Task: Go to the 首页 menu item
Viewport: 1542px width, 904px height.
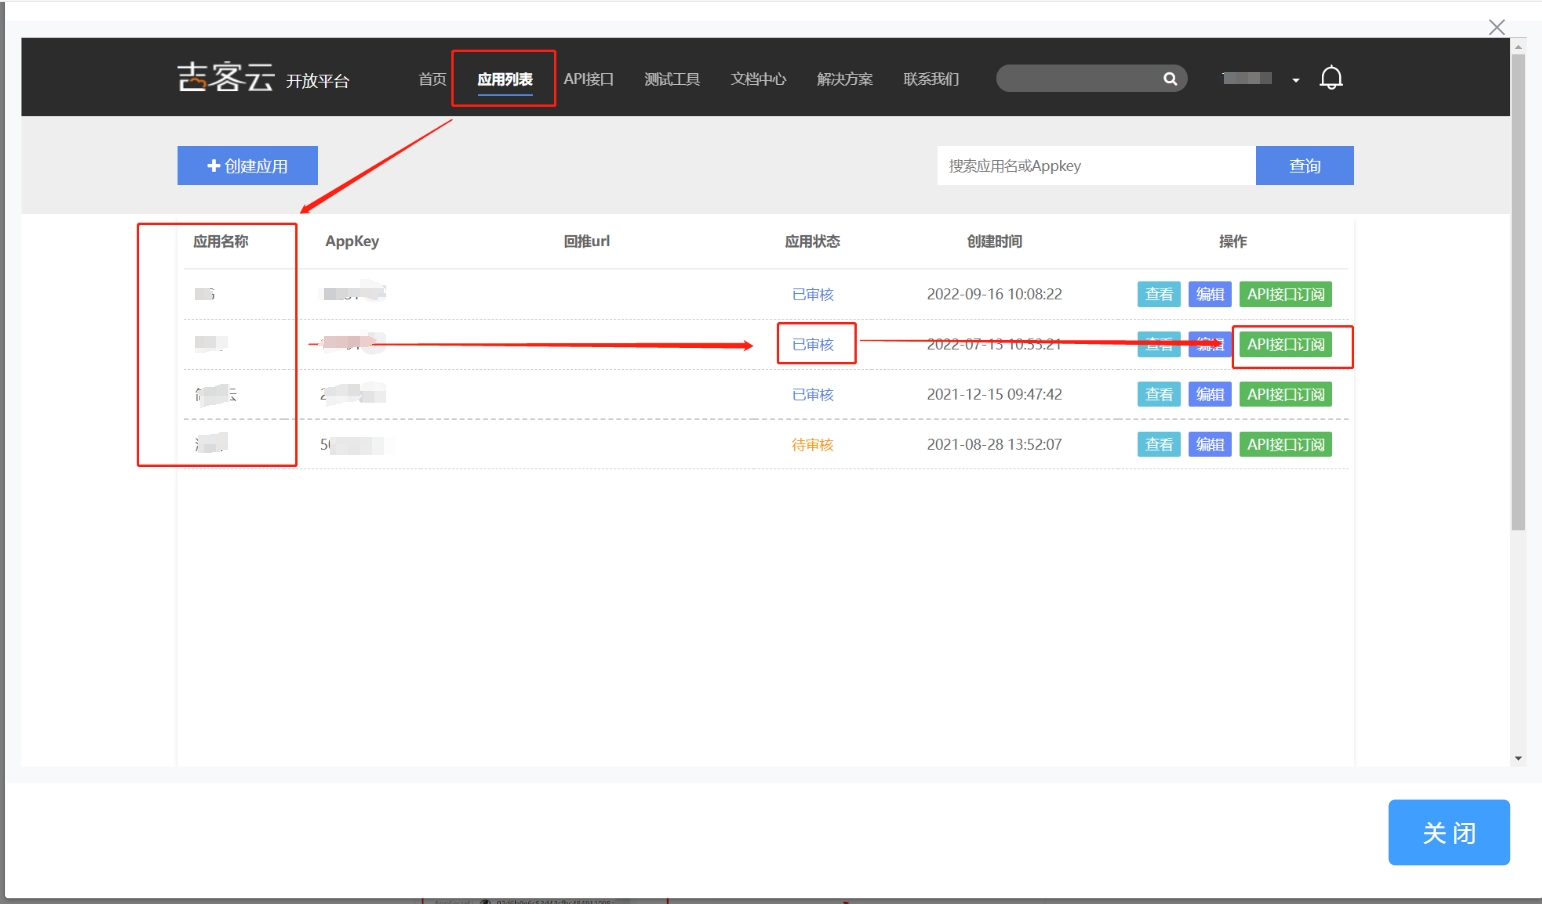Action: (x=432, y=79)
